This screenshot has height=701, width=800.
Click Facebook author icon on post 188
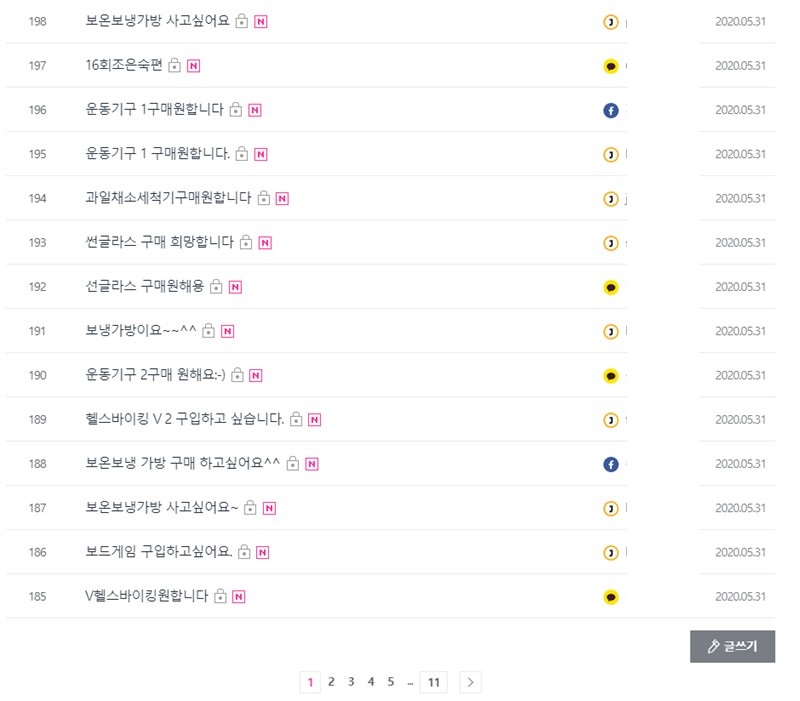tap(611, 464)
